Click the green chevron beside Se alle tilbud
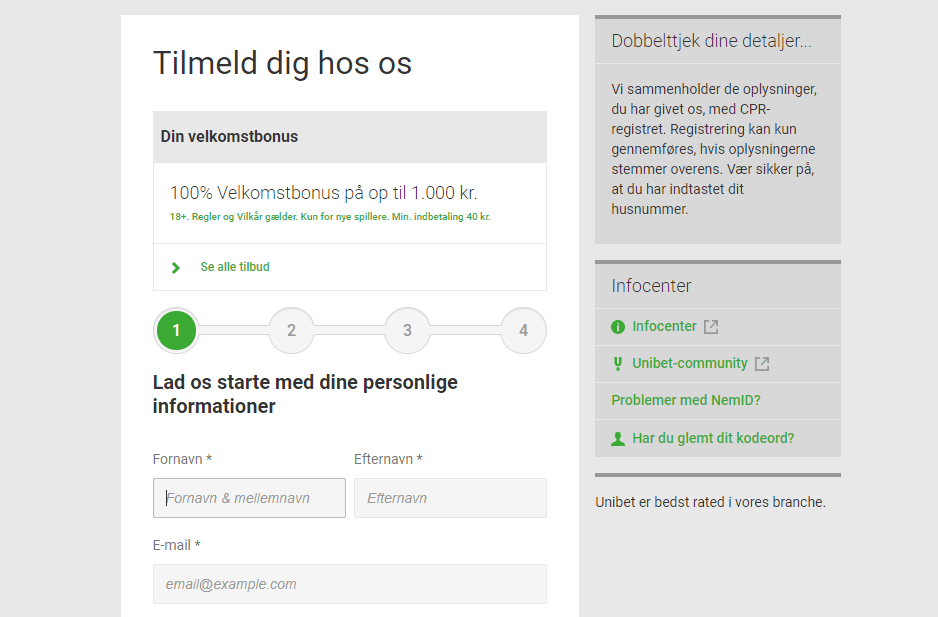This screenshot has width=938, height=617. tap(175, 268)
